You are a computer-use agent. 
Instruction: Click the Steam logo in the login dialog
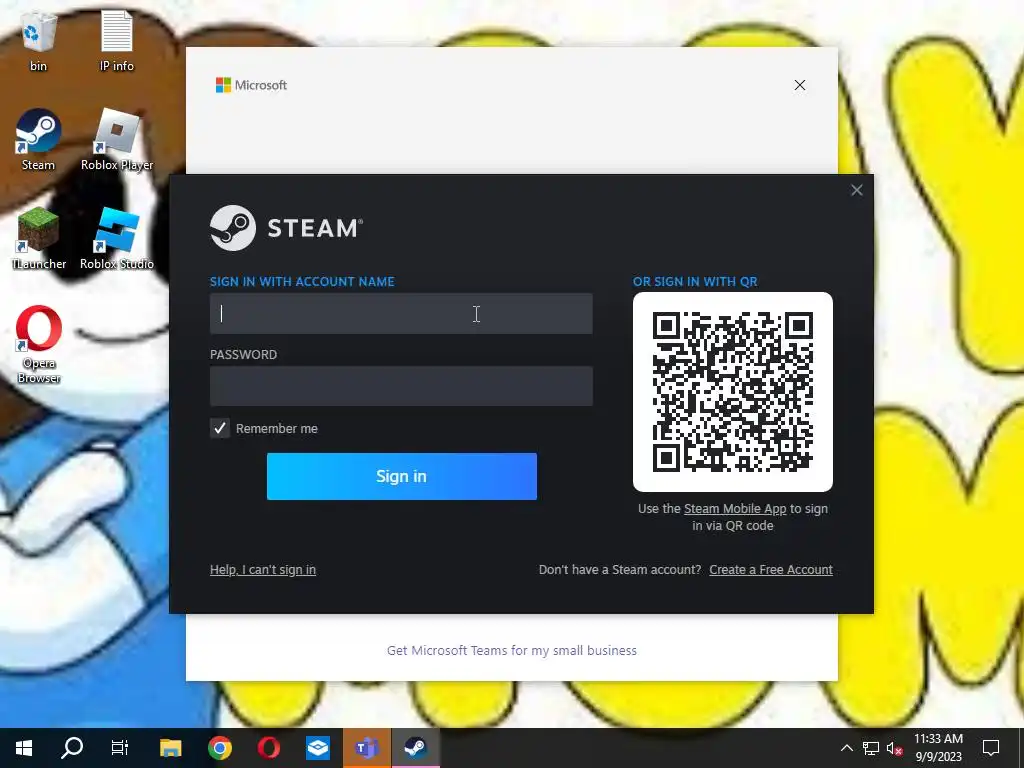point(286,228)
